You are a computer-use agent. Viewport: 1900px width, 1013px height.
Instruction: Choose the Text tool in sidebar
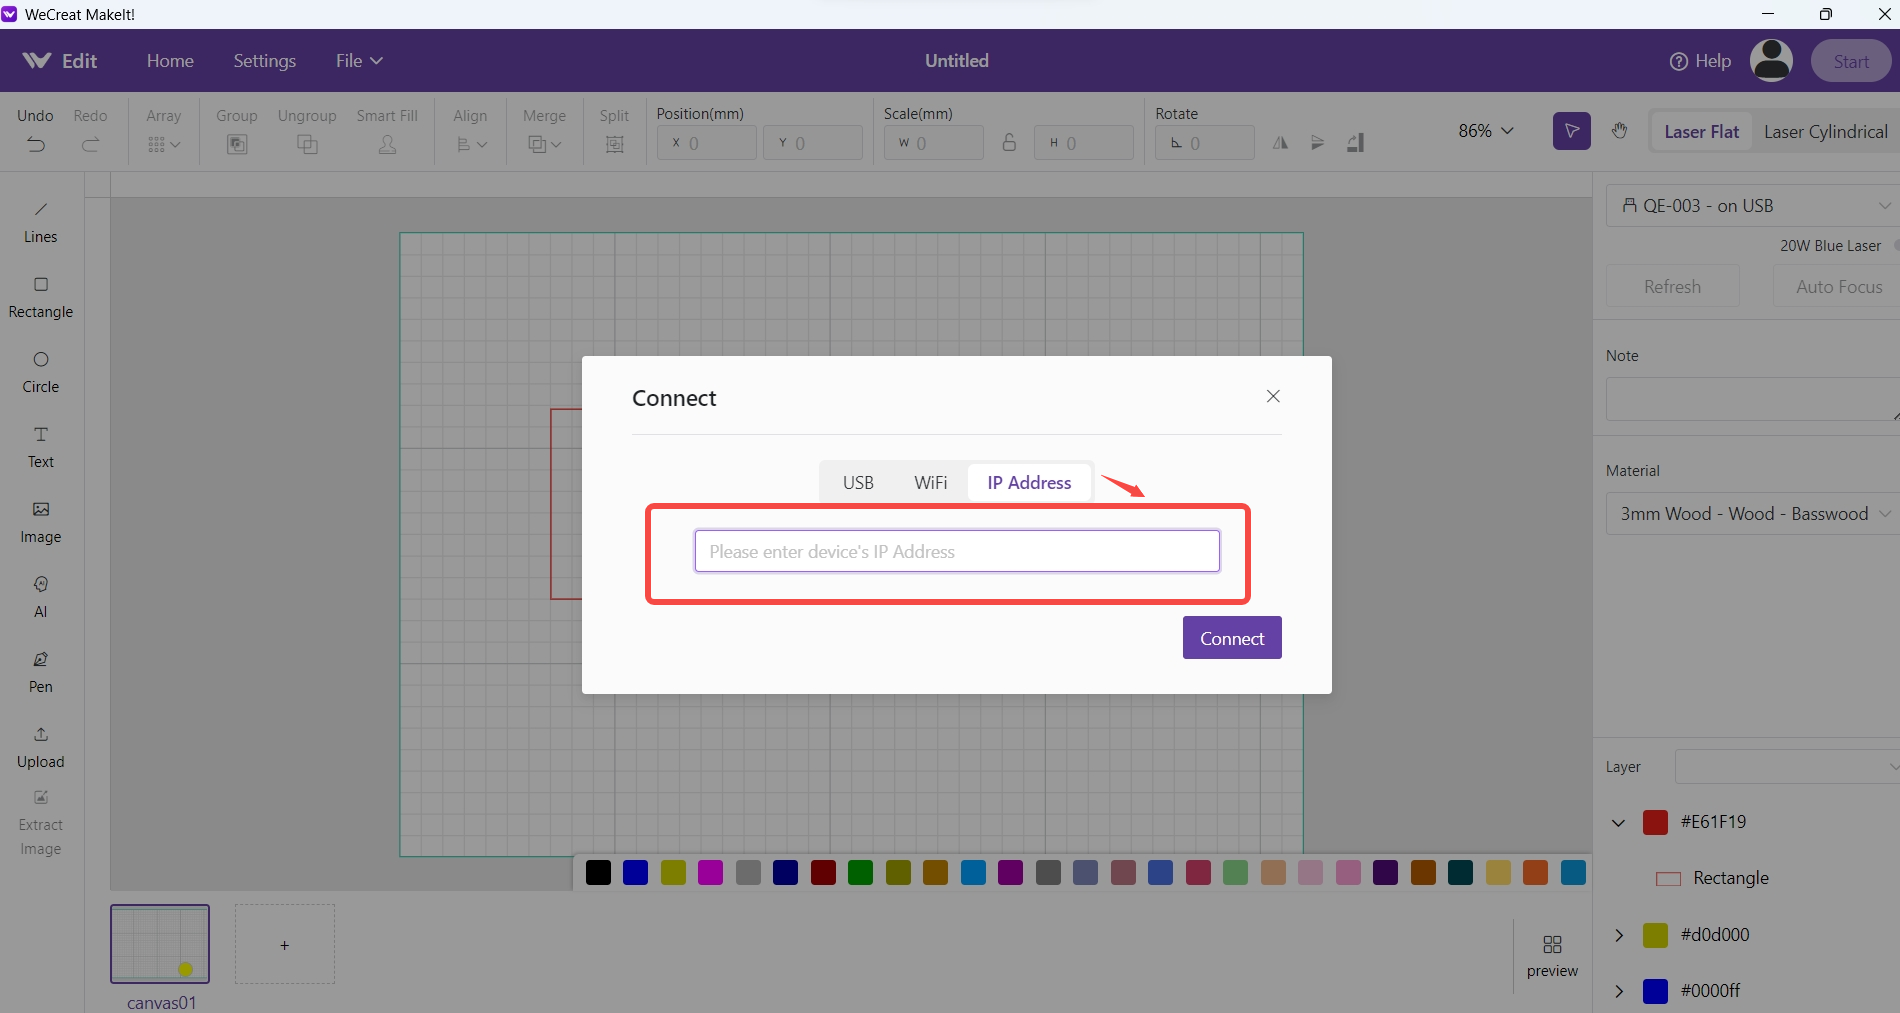(x=41, y=447)
